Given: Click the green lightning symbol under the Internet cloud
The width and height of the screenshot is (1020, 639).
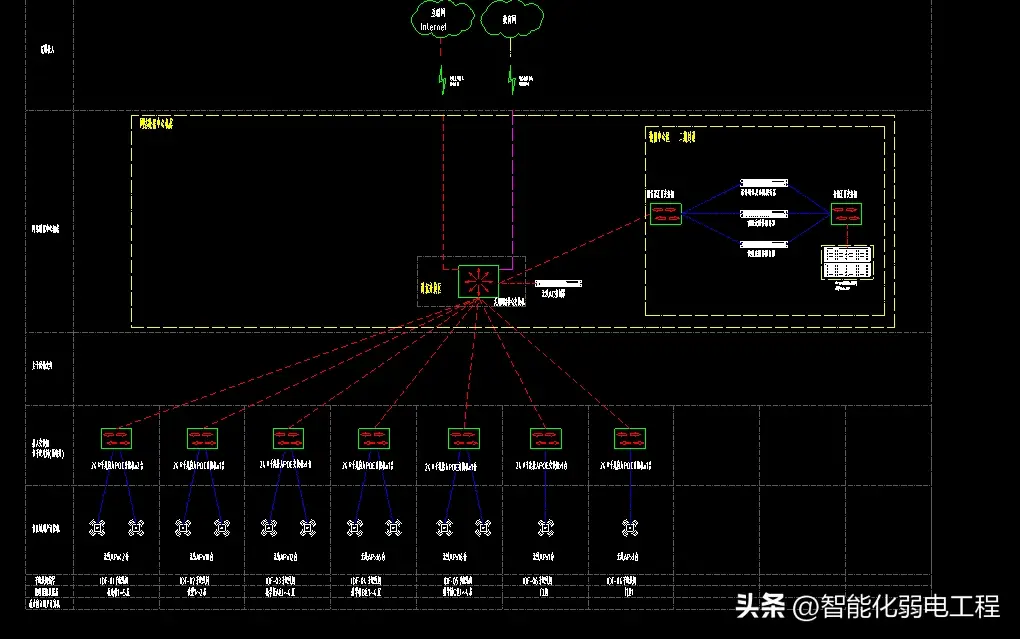Looking at the screenshot, I should click(x=442, y=80).
